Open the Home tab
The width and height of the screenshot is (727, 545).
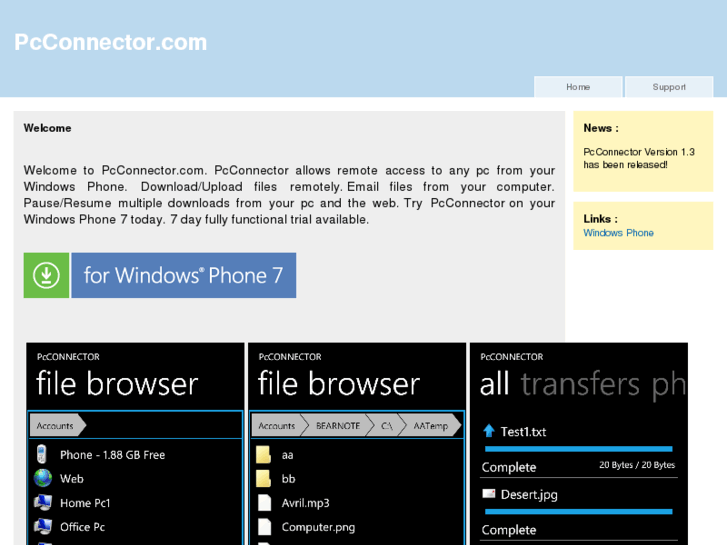(578, 87)
